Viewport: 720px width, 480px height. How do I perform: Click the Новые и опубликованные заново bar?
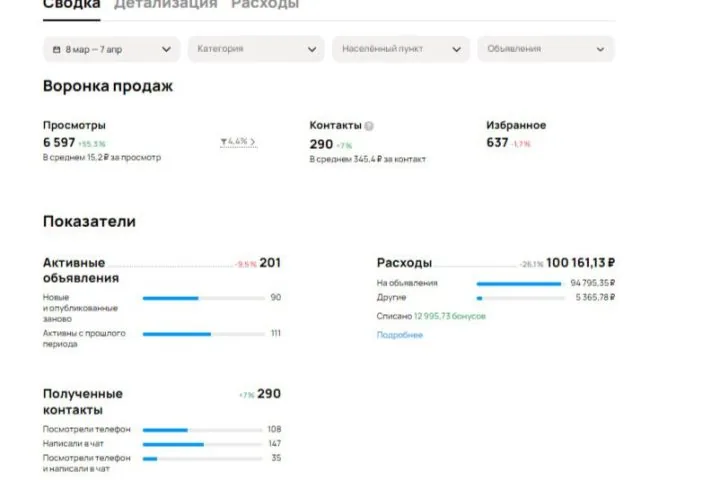204,298
